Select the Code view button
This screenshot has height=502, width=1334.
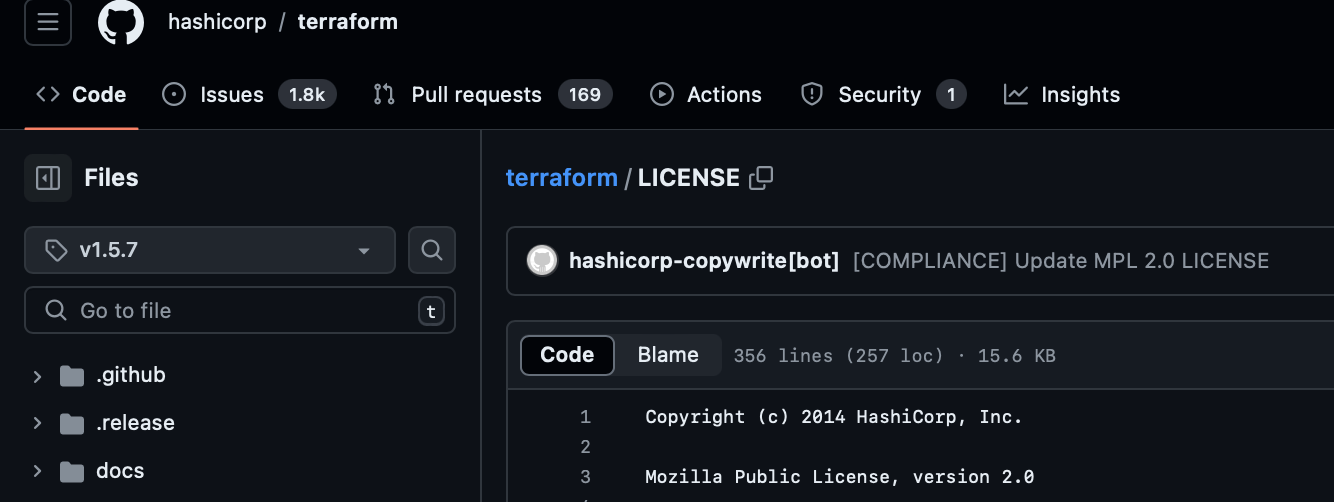point(567,355)
